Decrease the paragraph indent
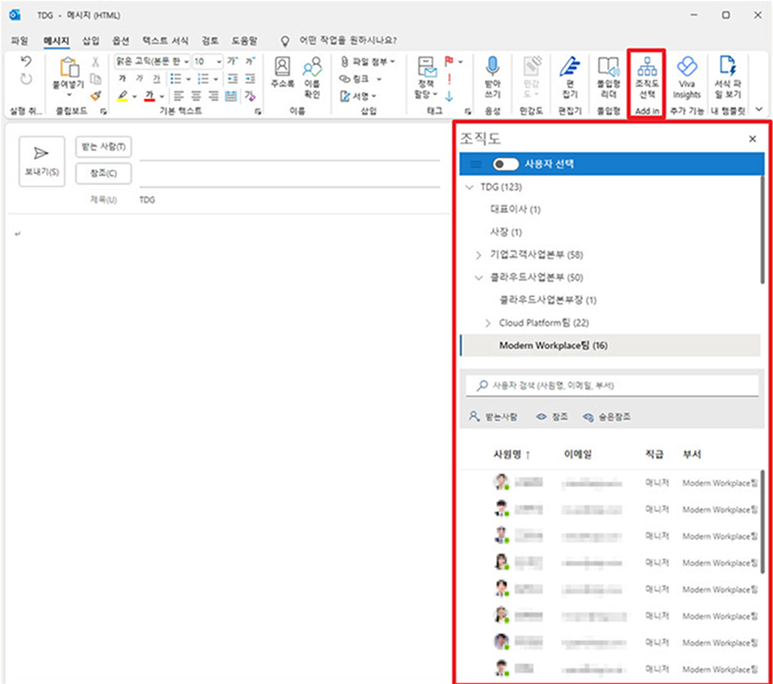Screen dimensions: 773x684 pyautogui.click(x=233, y=78)
